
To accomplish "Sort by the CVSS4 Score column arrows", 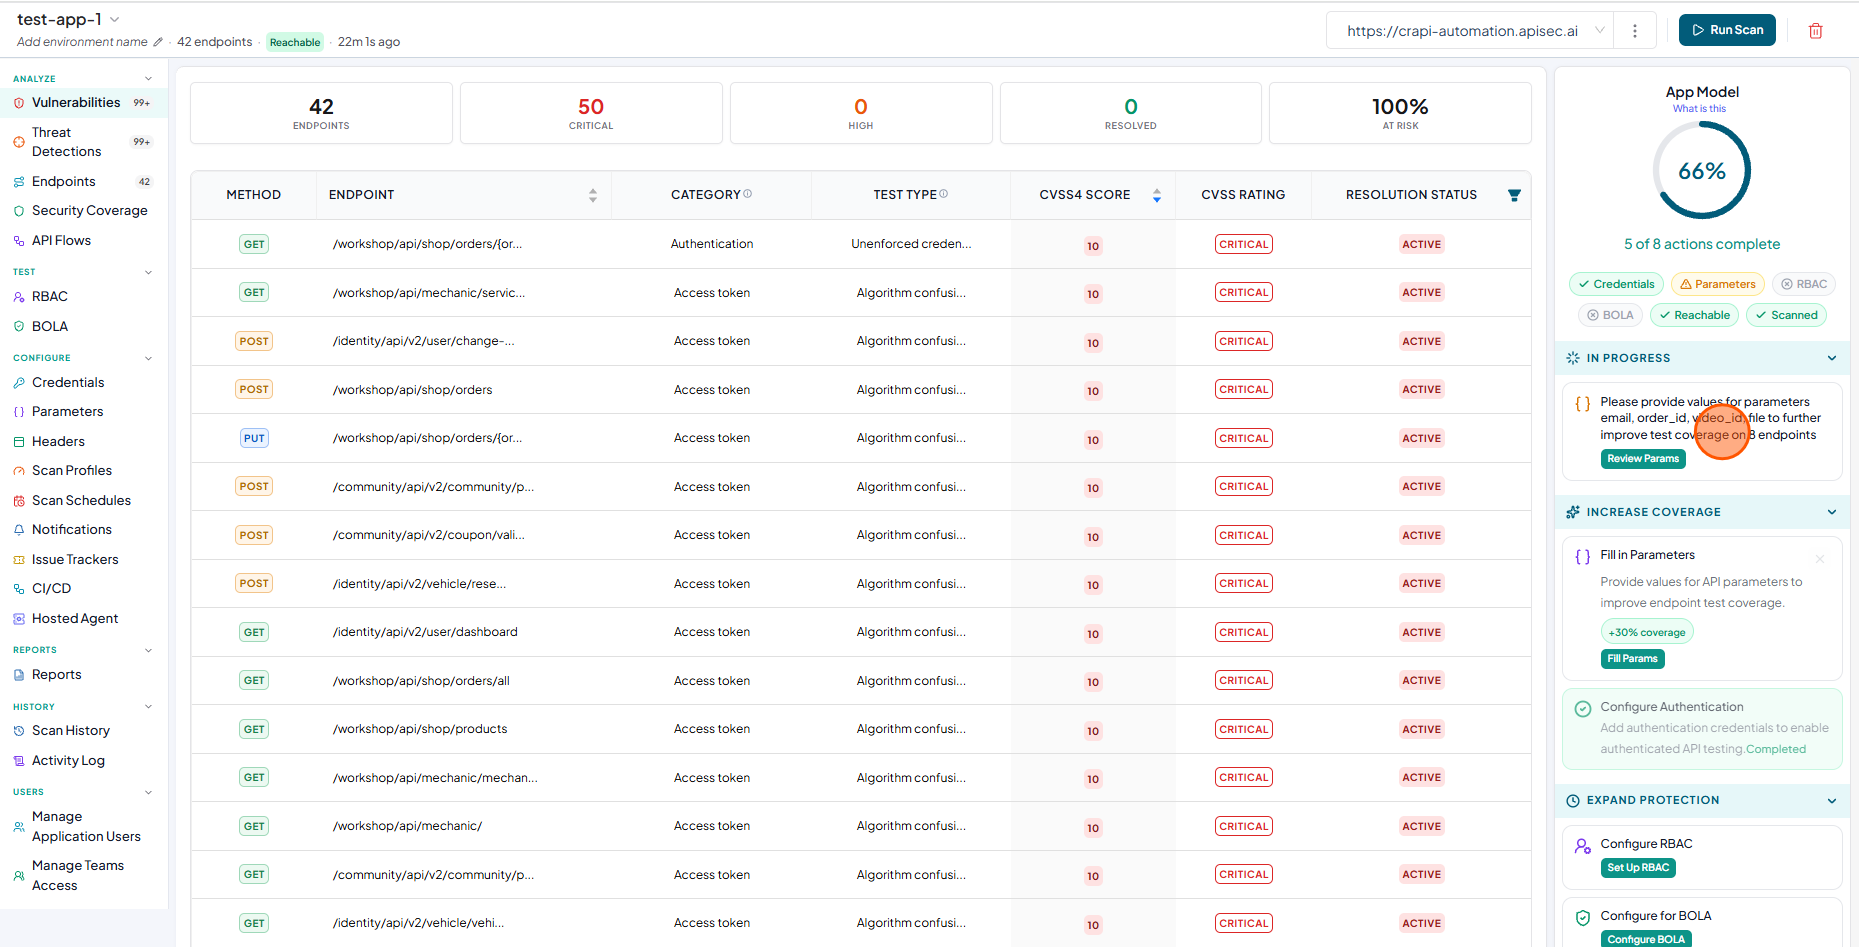I will tap(1157, 195).
